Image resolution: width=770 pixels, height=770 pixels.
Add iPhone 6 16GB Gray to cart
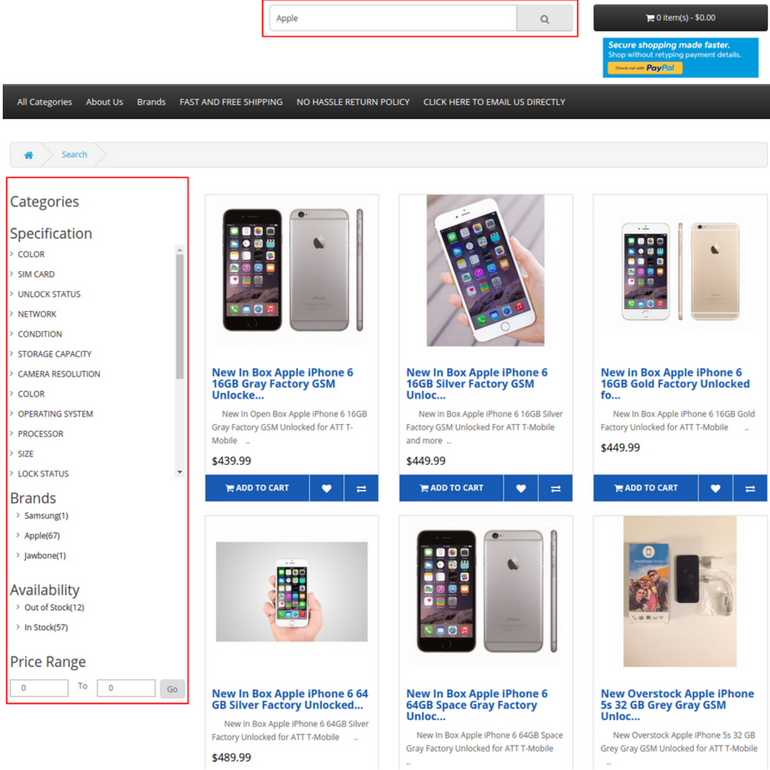pyautogui.click(x=257, y=488)
